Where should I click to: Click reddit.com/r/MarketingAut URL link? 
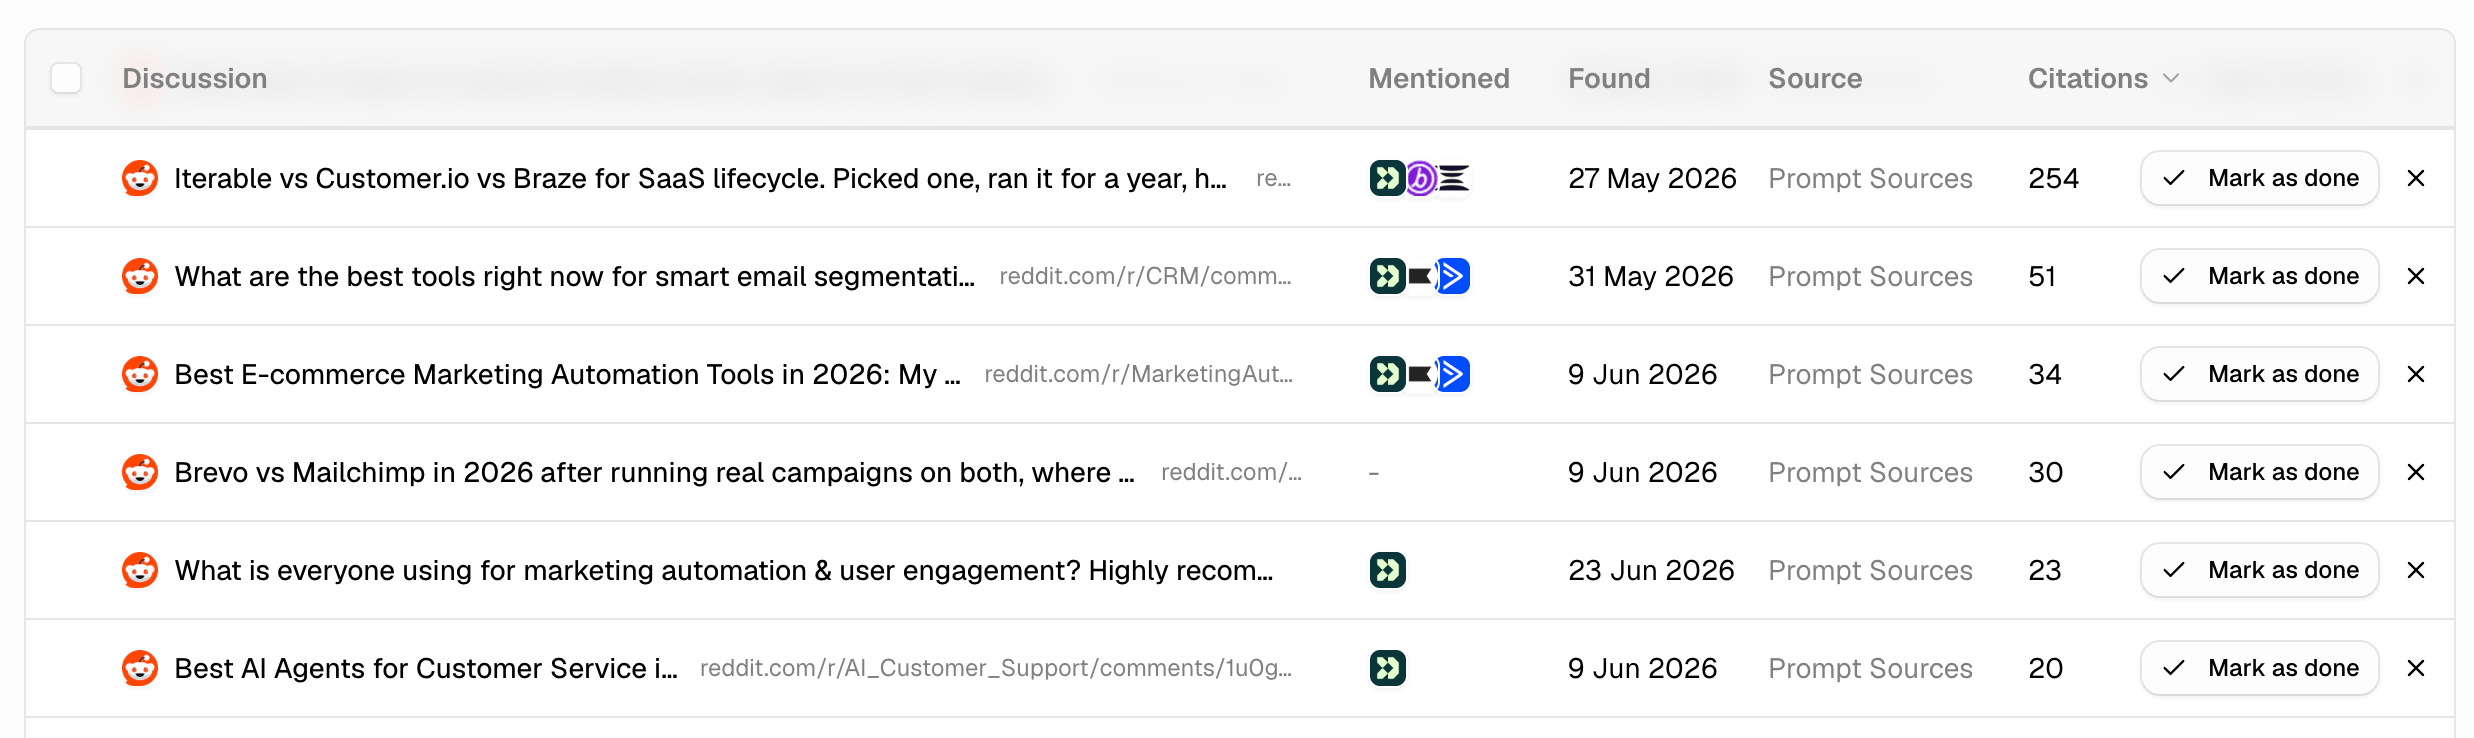[x=1138, y=374]
